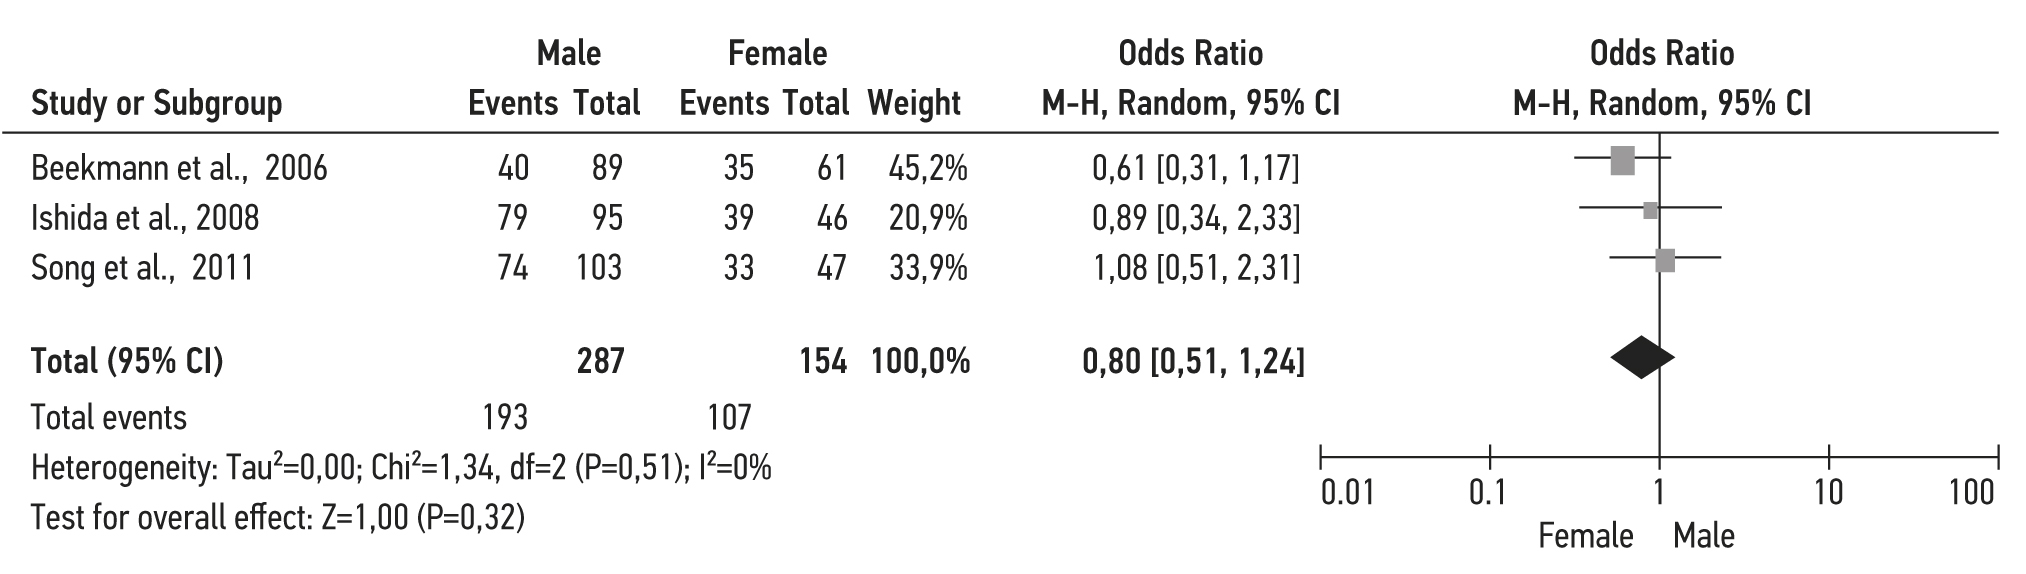Click the 0.1 tick label on the axis

point(1488,493)
